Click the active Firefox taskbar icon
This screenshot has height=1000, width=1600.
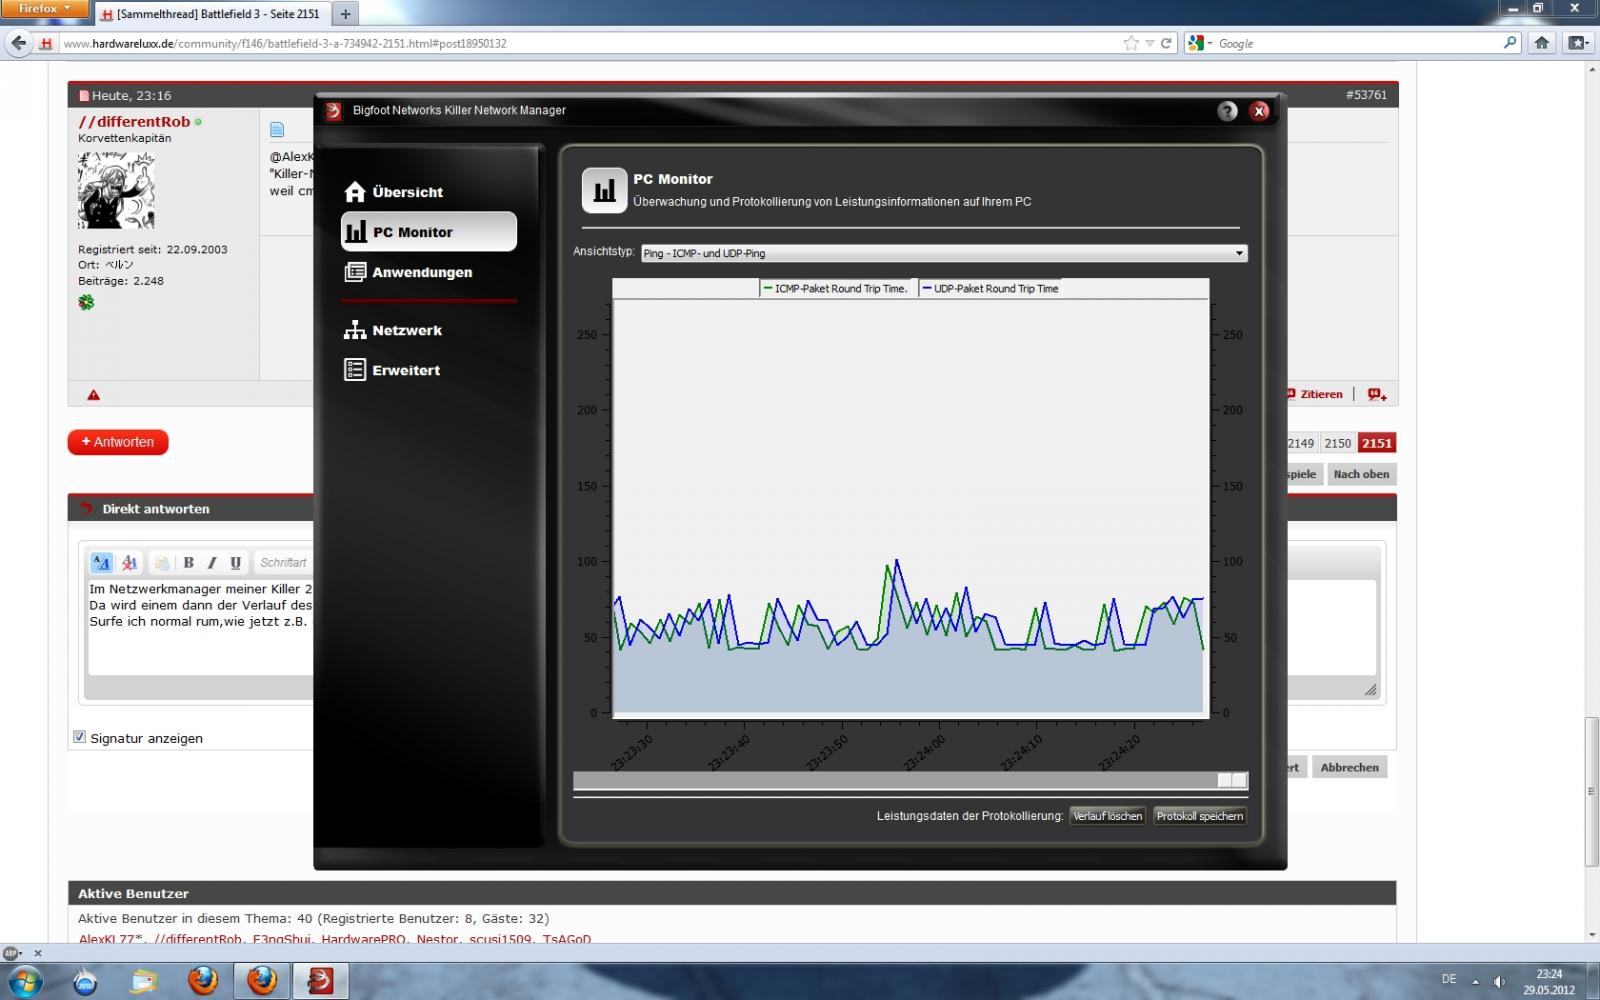click(x=262, y=981)
